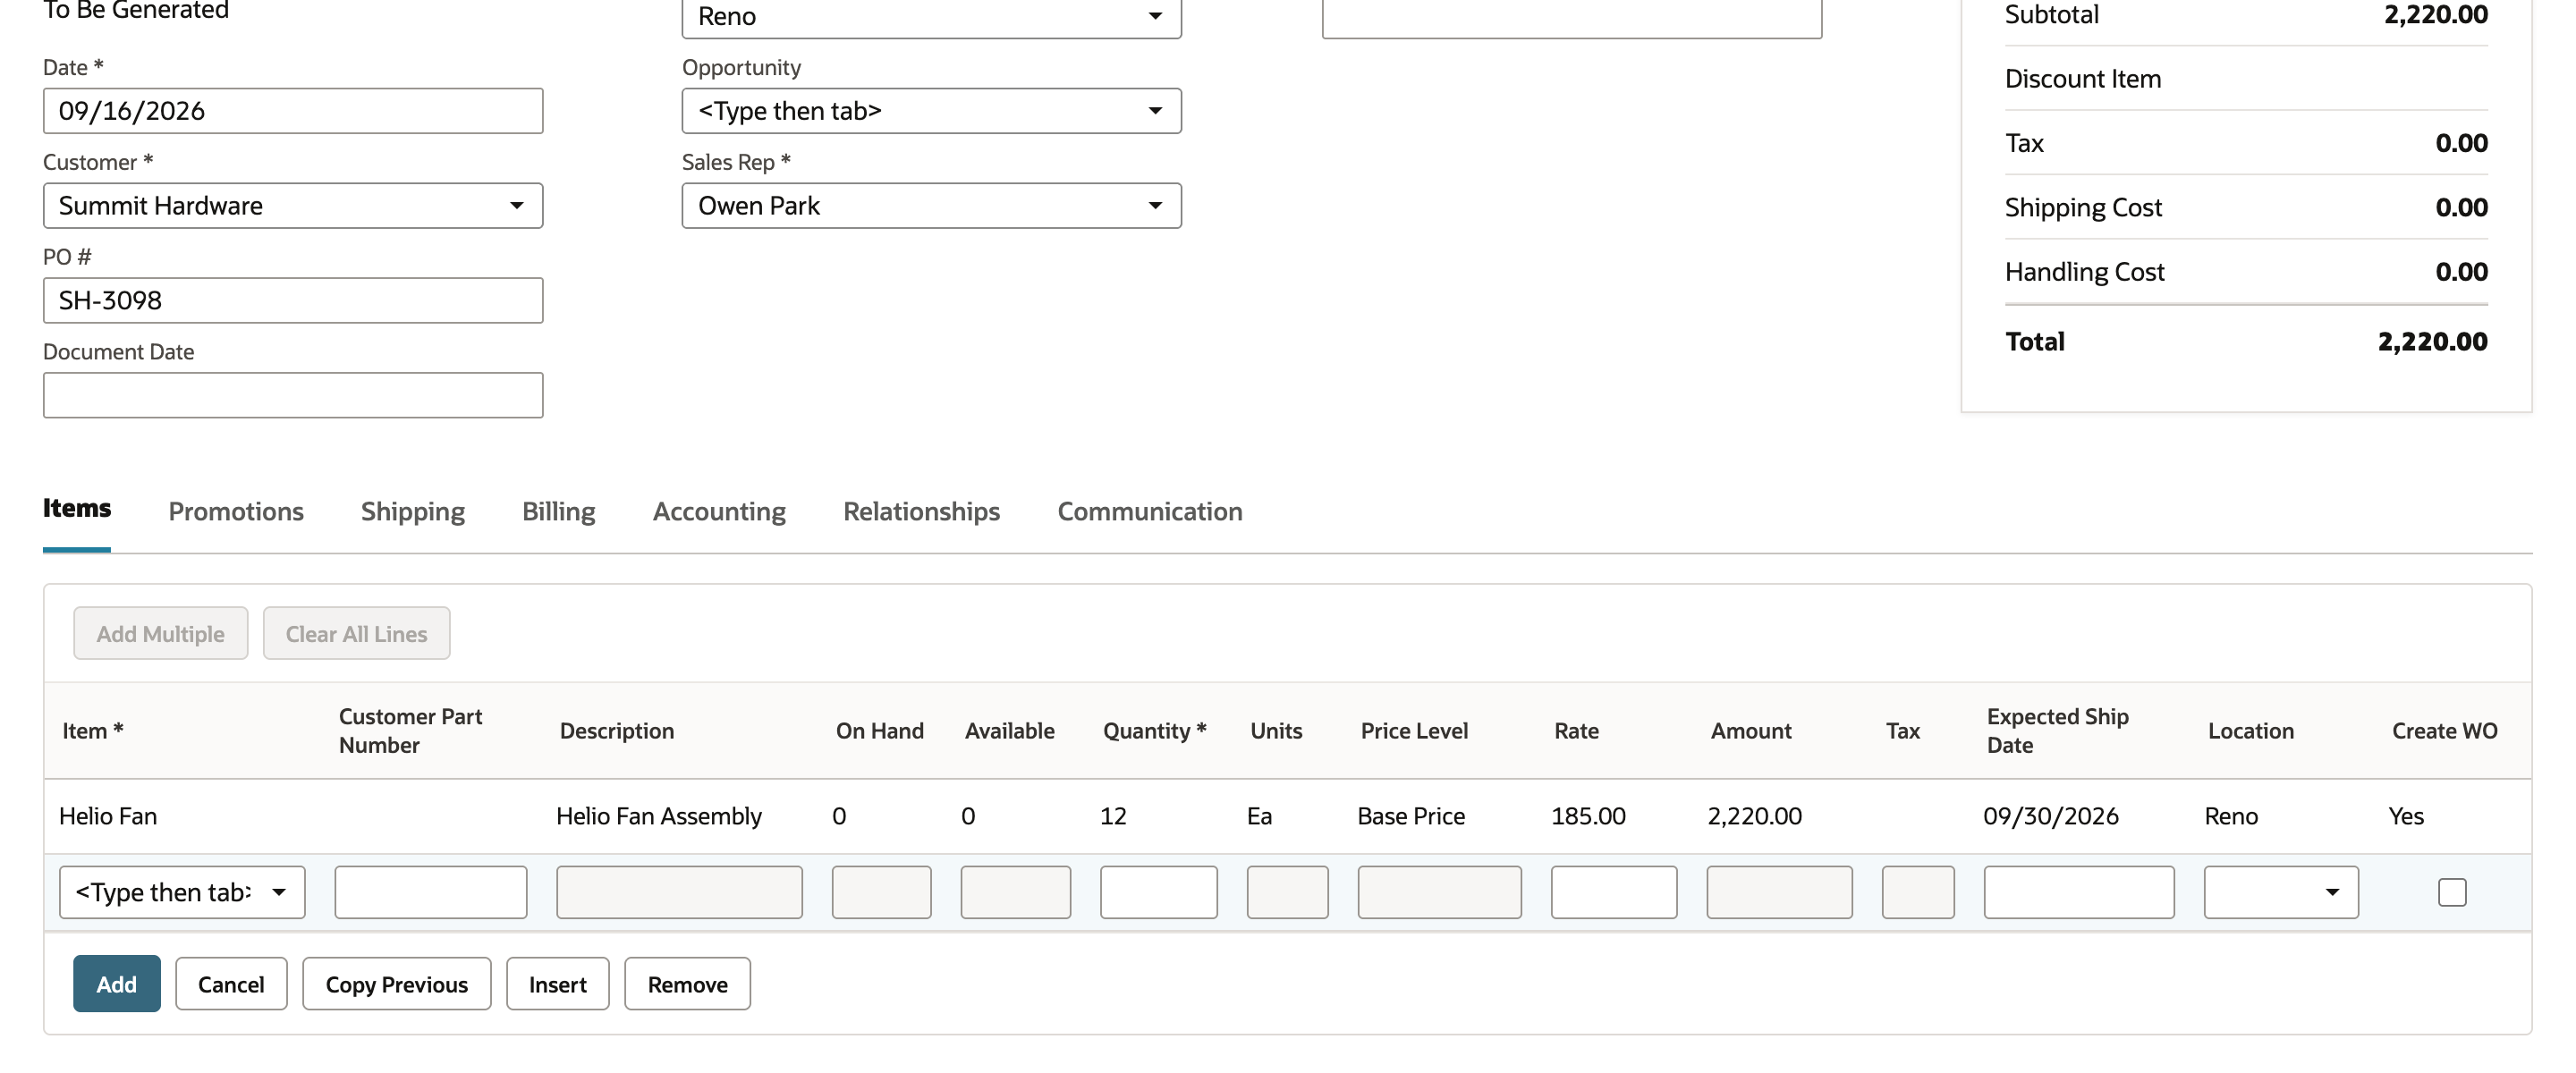2576x1073 pixels.
Task: Expand the Opportunity dropdown
Action: (x=931, y=110)
